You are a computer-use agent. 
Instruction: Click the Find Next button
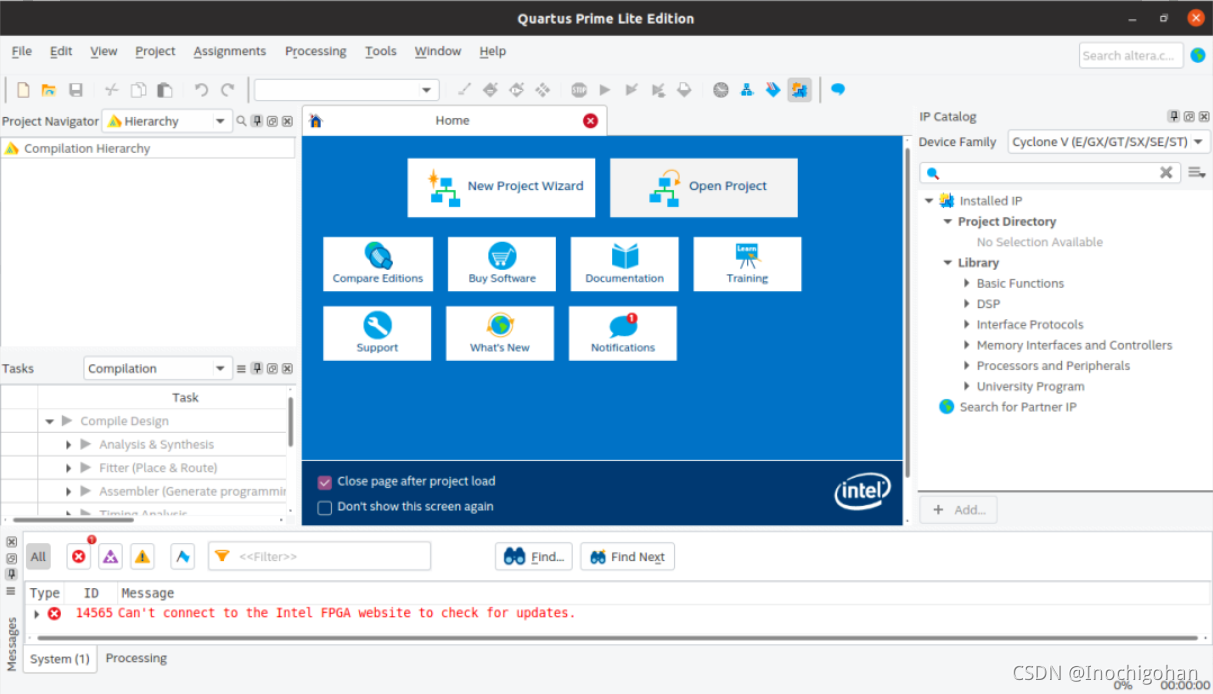coord(628,557)
